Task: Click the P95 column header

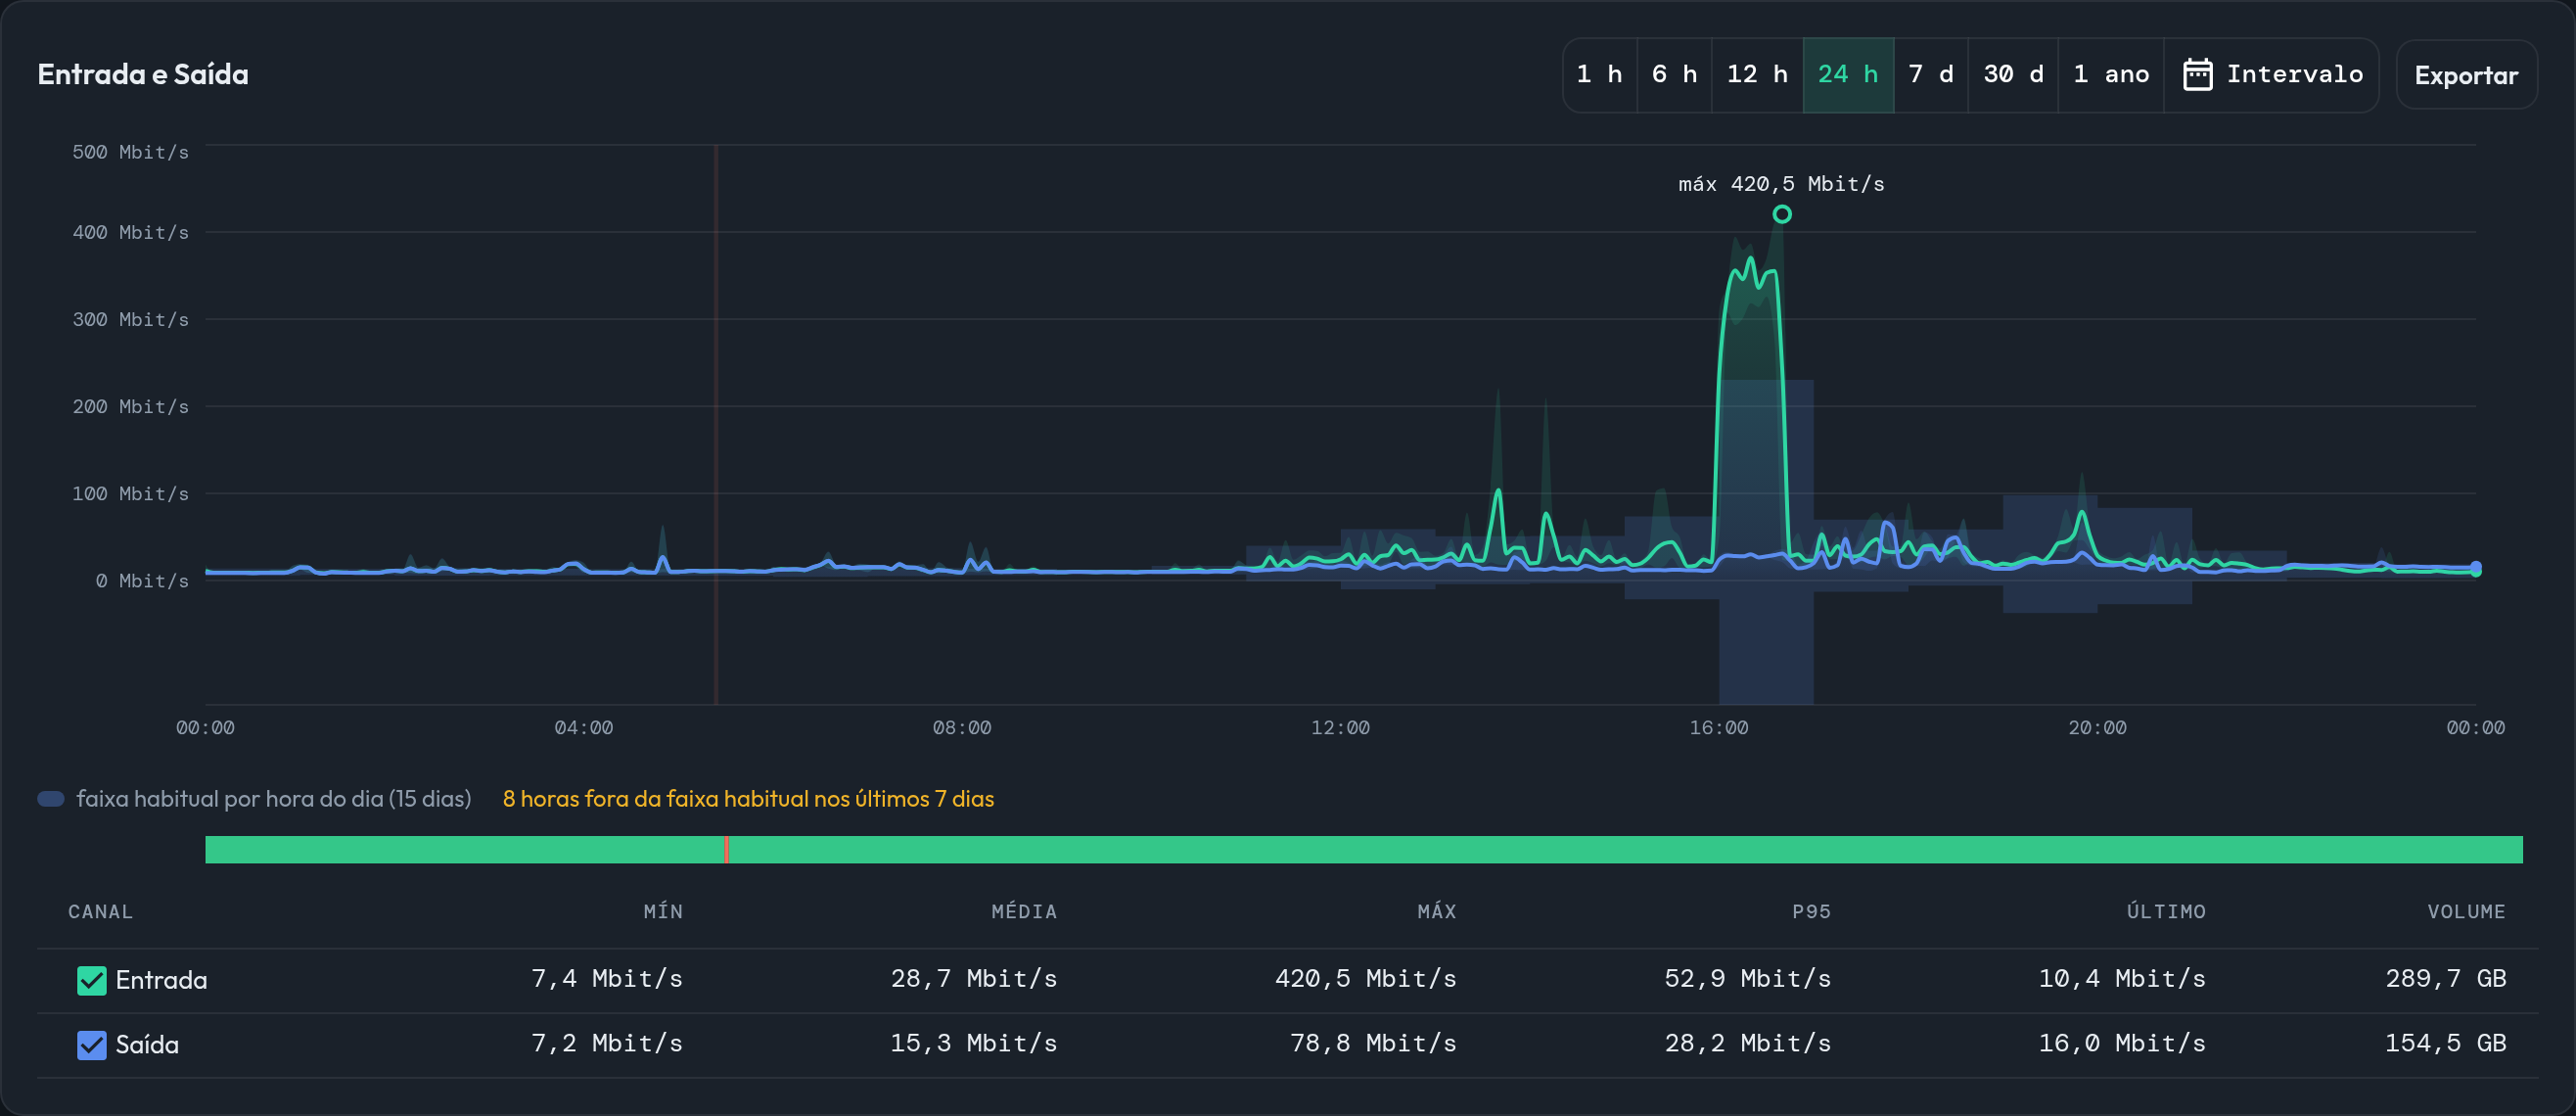Action: tap(1811, 911)
